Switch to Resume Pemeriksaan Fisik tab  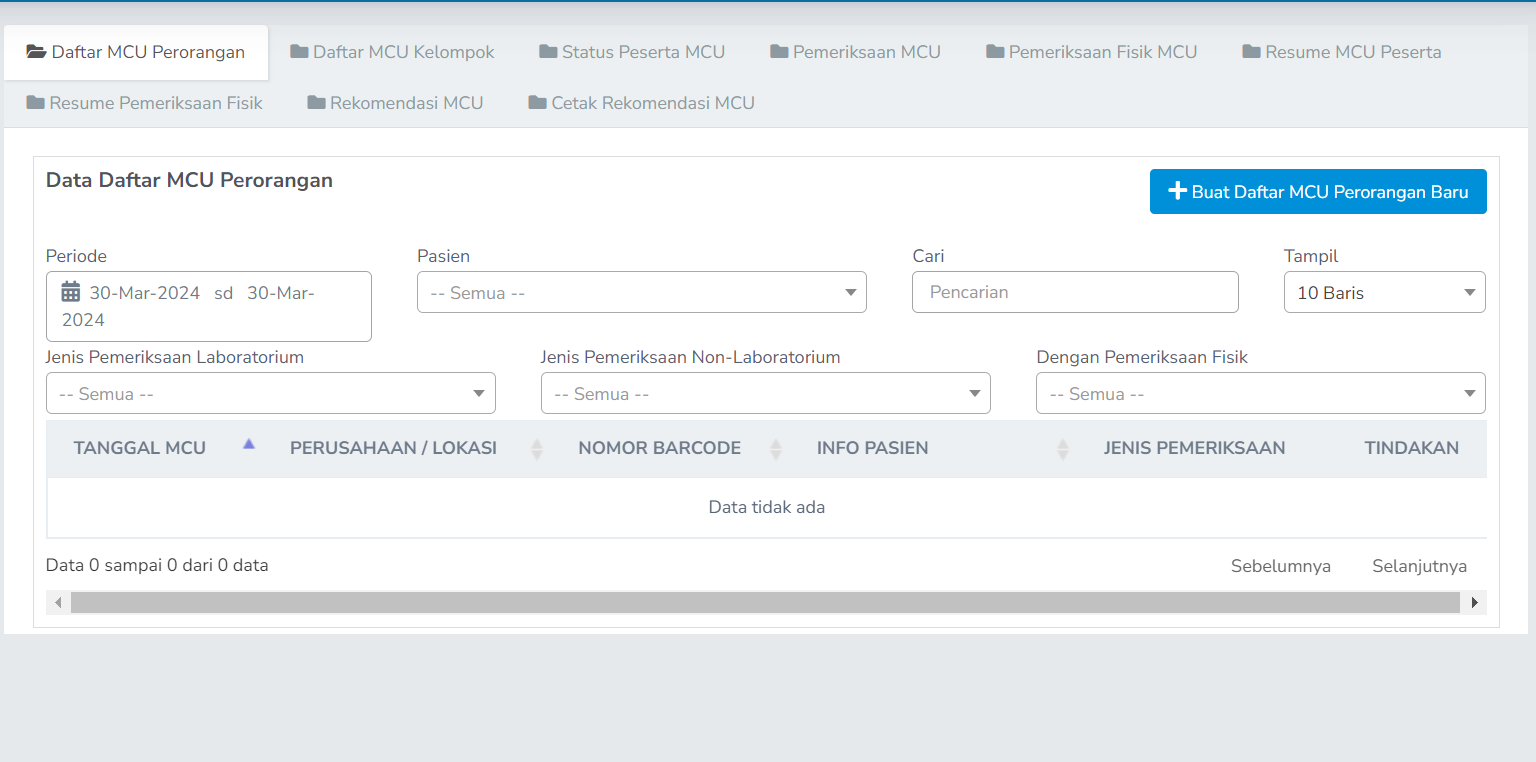click(144, 103)
